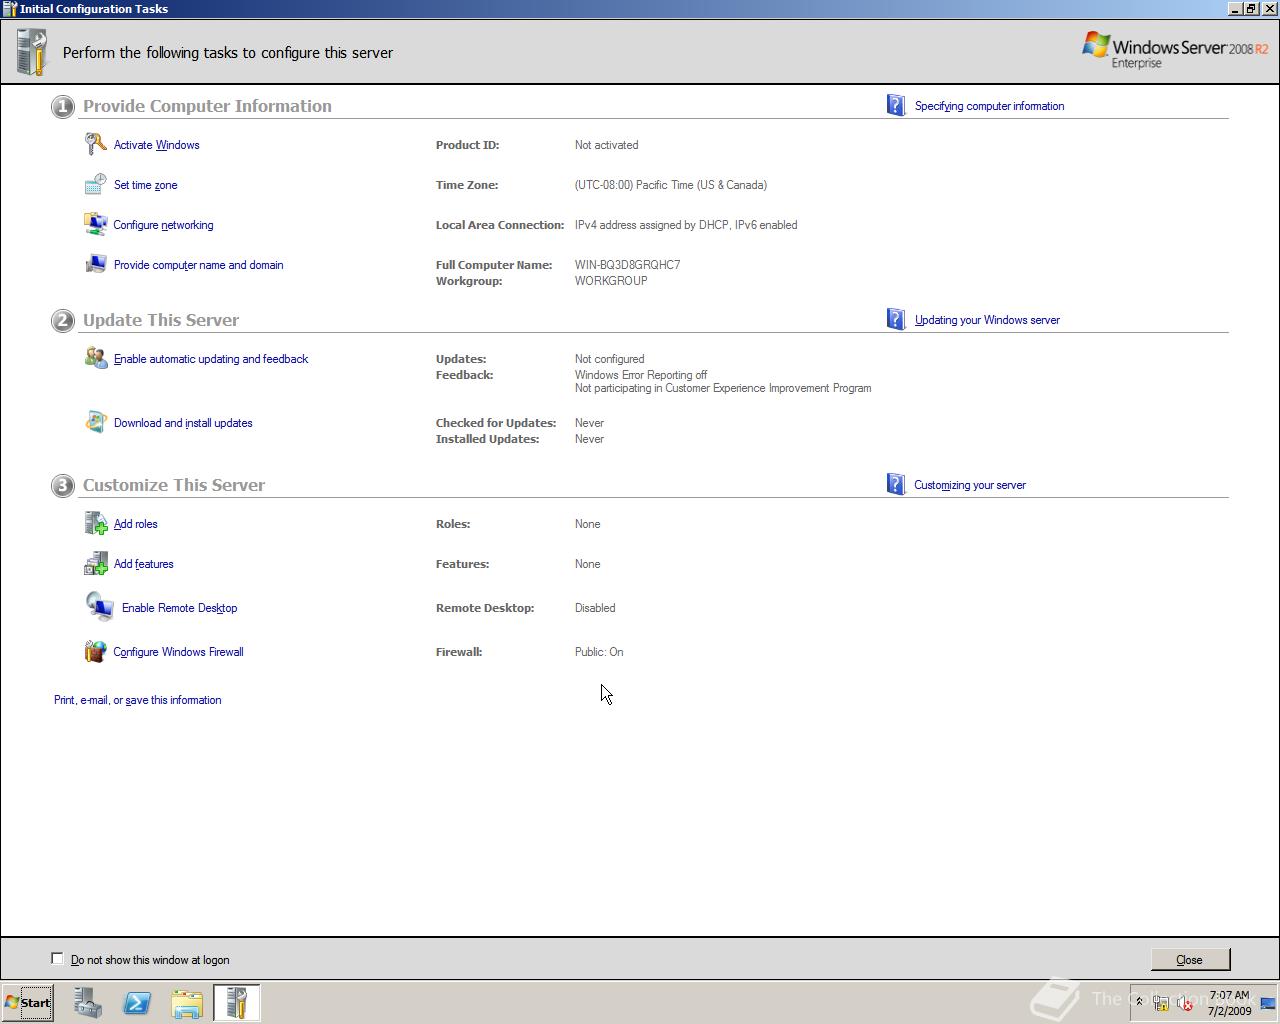This screenshot has height=1024, width=1280.
Task: Open Specifying computer information help link
Action: click(989, 106)
